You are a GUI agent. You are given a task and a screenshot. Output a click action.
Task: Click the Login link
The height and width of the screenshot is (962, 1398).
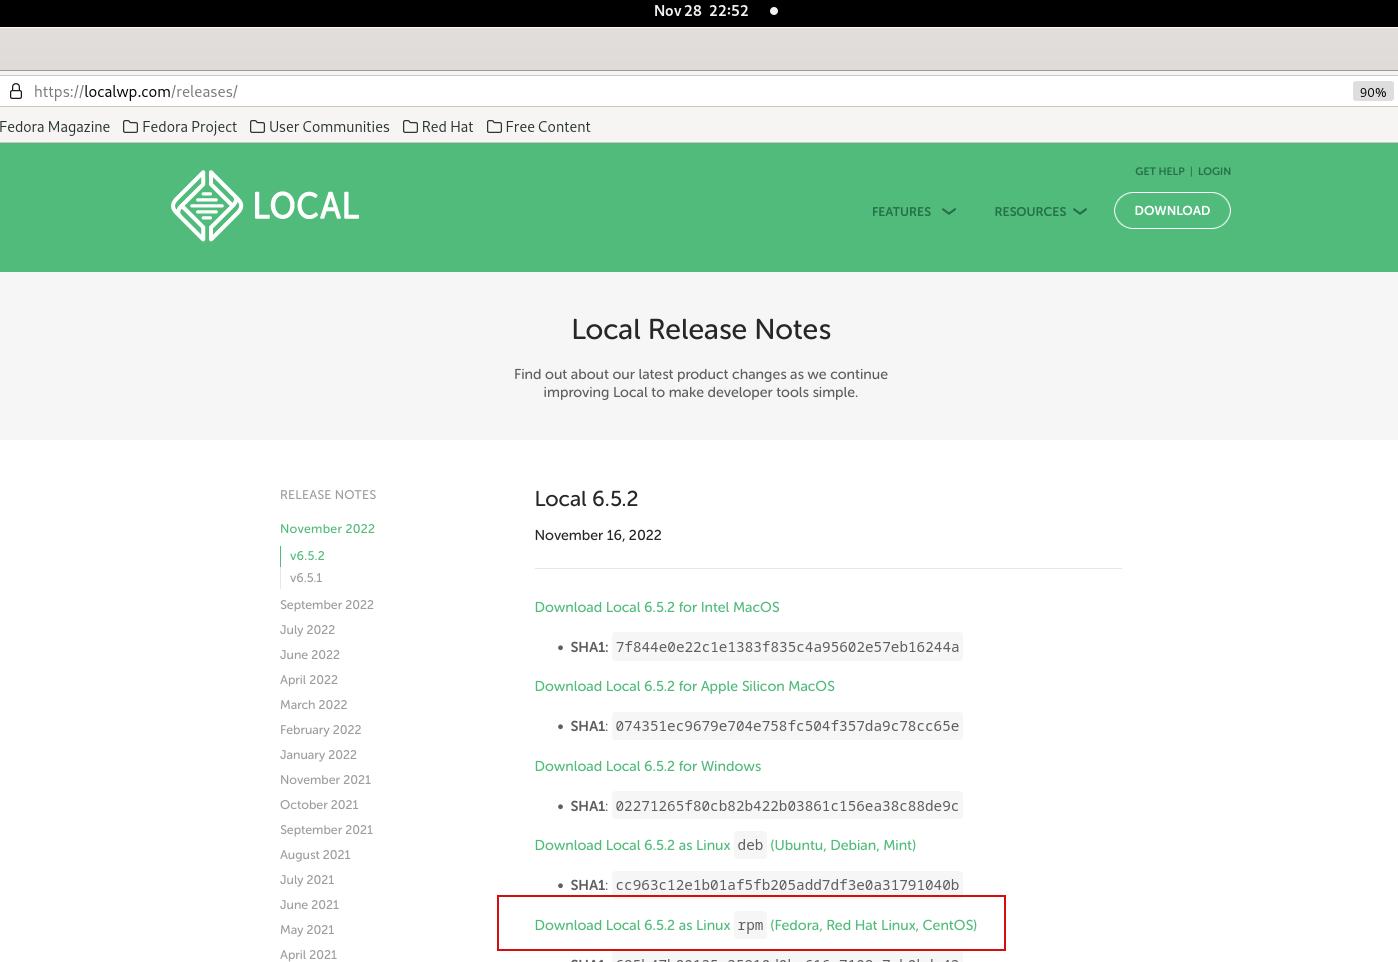click(x=1214, y=171)
